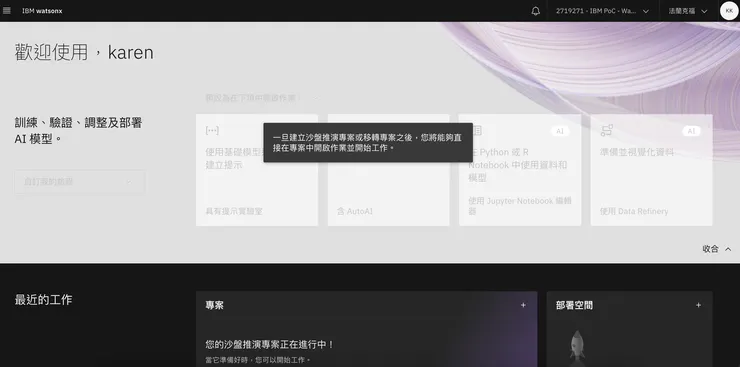This screenshot has height=367, width=740.
Task: Click the 最近的工作 heading
Action: click(43, 300)
